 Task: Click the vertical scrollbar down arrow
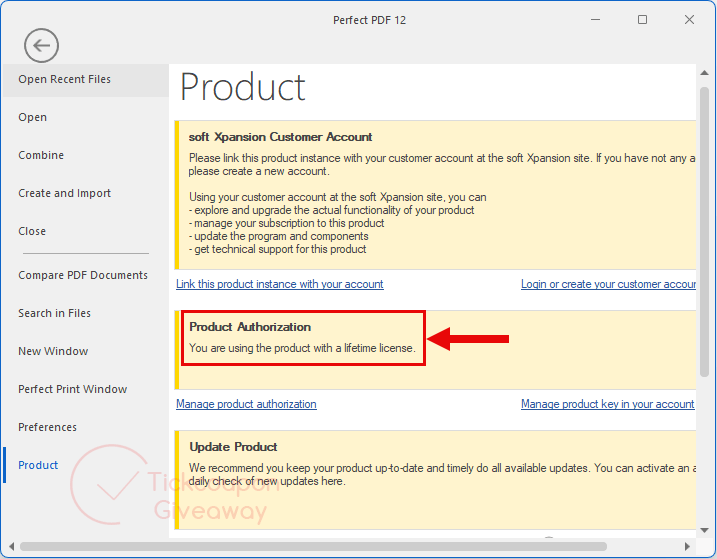[704, 530]
